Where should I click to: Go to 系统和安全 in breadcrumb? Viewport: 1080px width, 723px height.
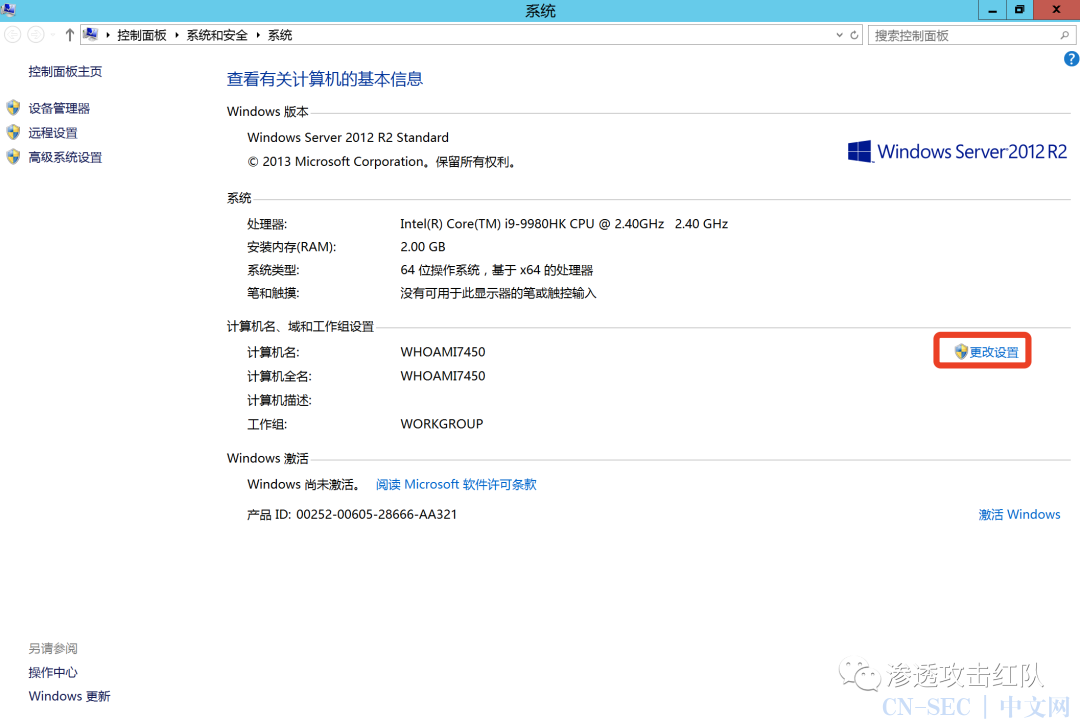(x=217, y=35)
